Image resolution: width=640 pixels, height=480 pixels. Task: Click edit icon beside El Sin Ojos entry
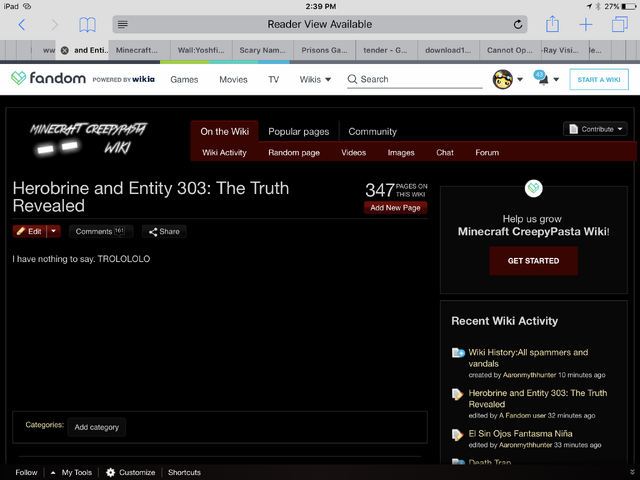click(x=458, y=435)
